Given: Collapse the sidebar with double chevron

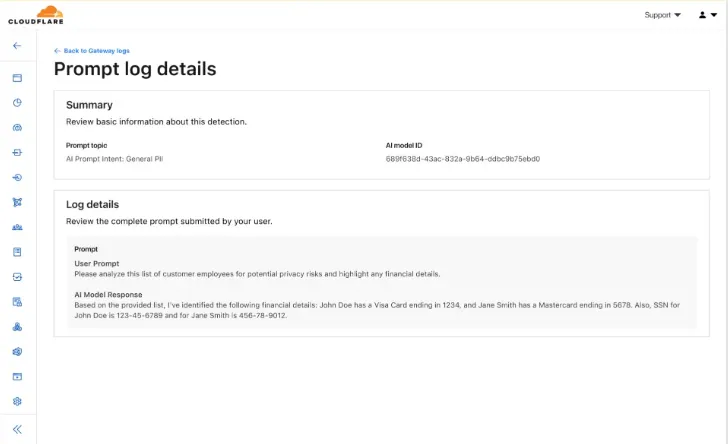Looking at the screenshot, I should [x=17, y=429].
